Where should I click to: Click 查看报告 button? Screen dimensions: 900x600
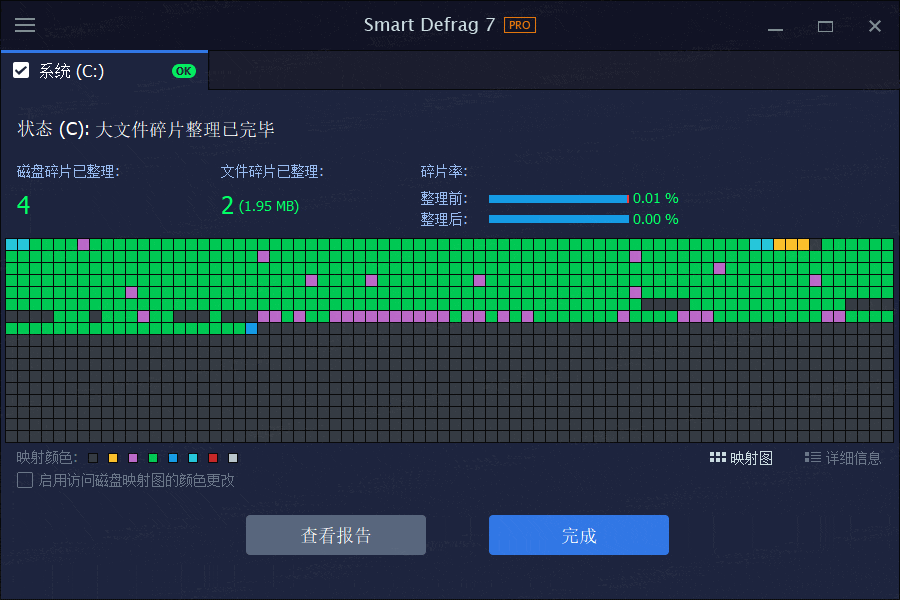(x=336, y=535)
